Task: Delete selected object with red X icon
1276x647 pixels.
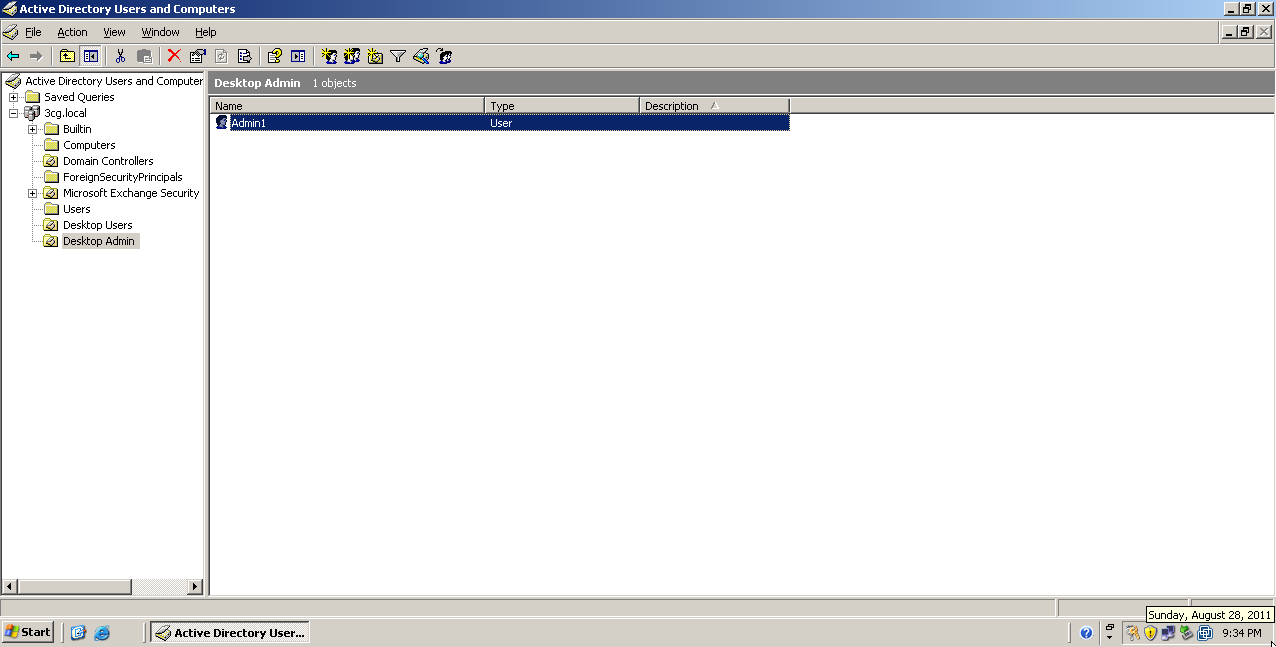Action: [x=172, y=56]
